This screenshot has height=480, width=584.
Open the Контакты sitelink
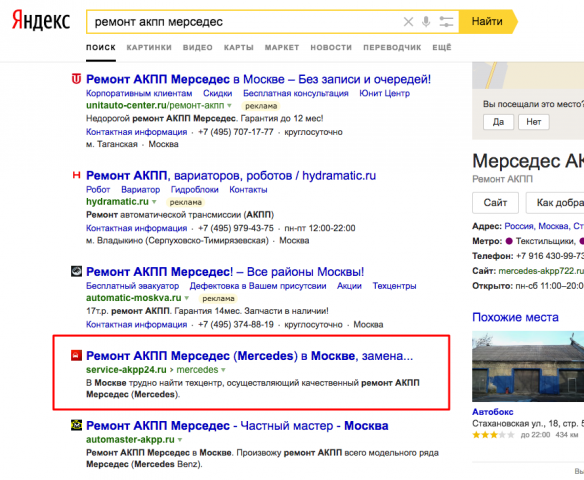coord(248,190)
